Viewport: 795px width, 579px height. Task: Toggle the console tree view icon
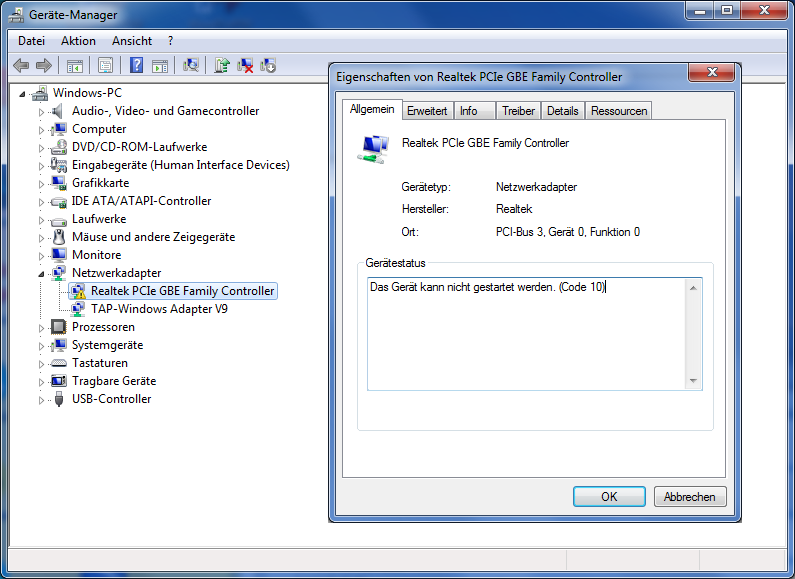(75, 65)
